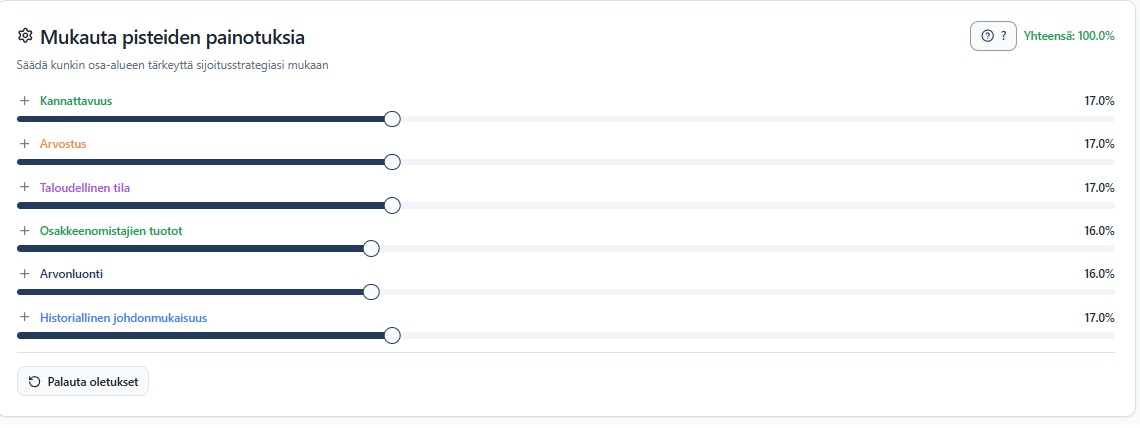
Task: Click the settings gear icon beside the title
Action: [26, 37]
